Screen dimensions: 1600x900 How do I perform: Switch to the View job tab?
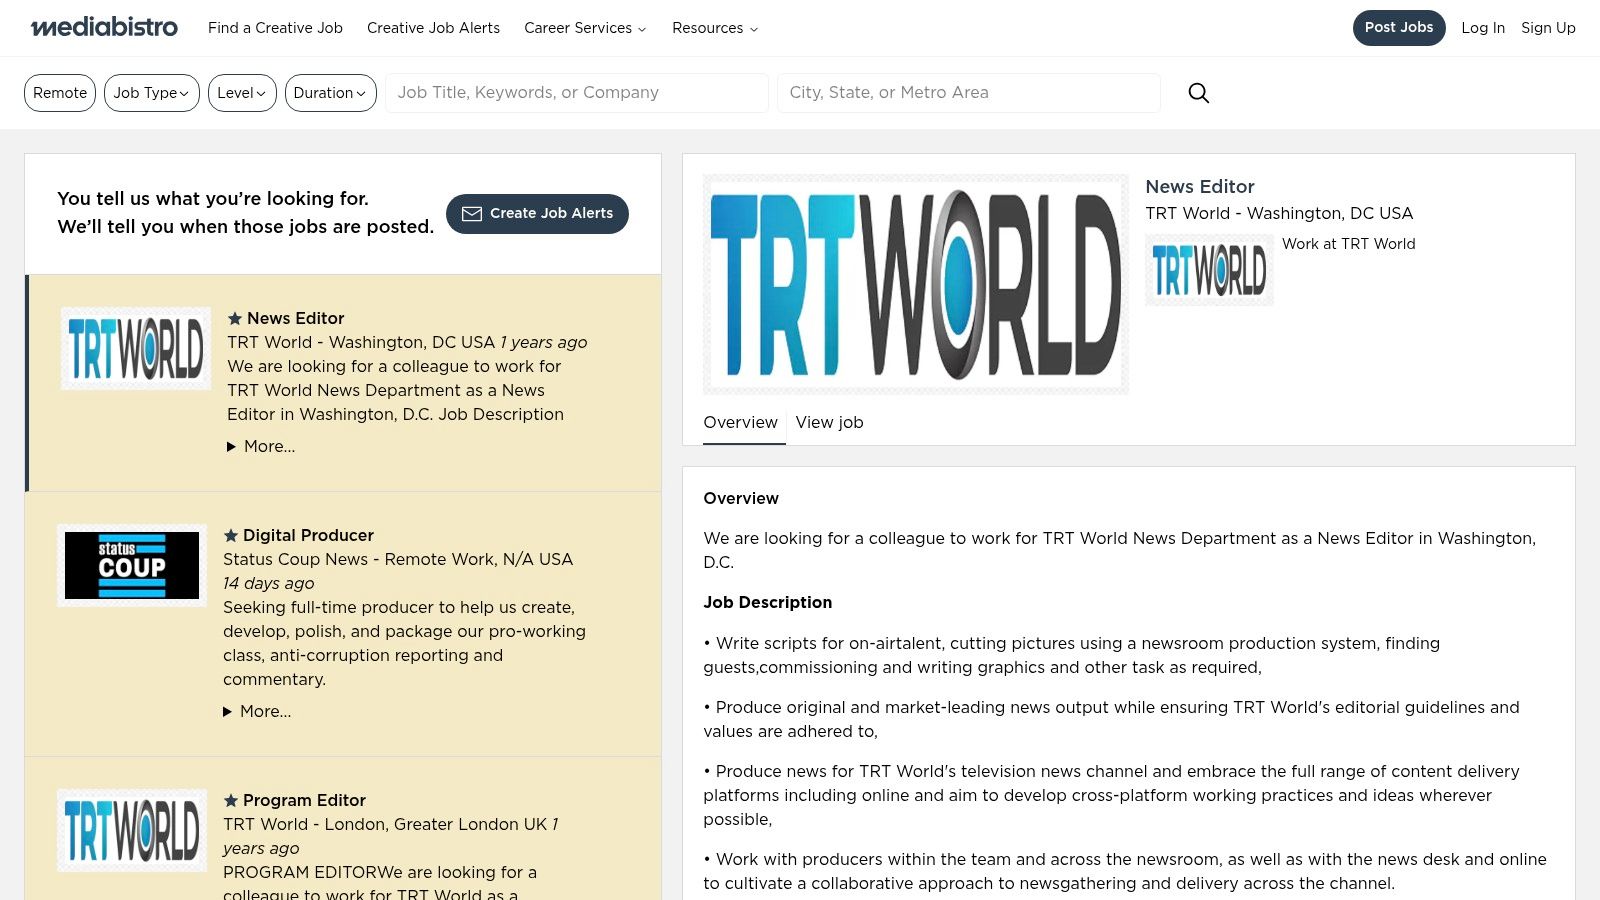click(829, 422)
